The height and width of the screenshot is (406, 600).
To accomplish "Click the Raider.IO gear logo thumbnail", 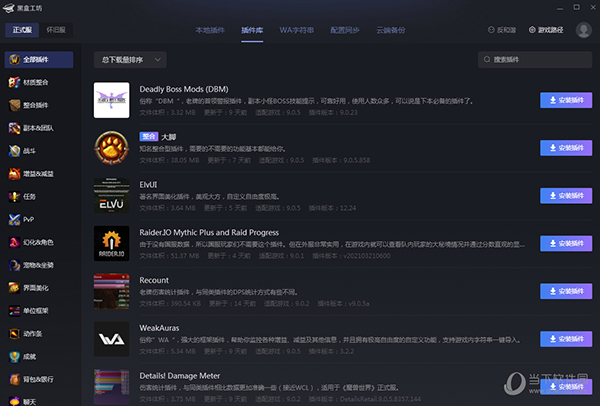I will 111,243.
